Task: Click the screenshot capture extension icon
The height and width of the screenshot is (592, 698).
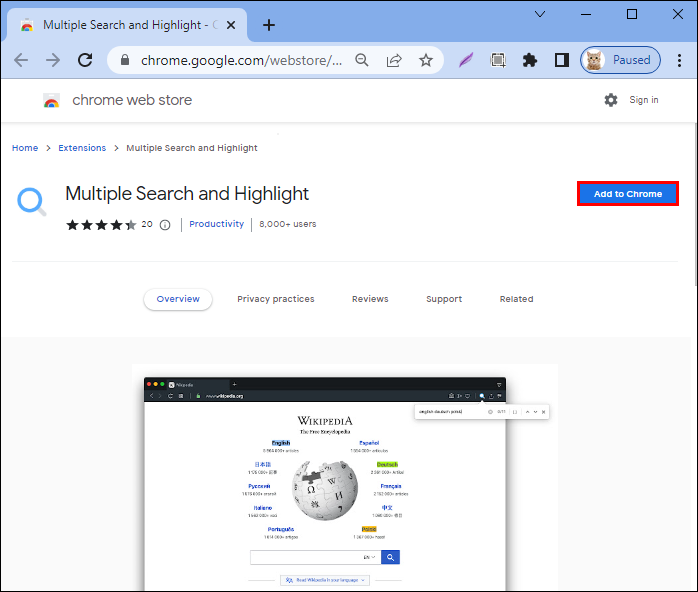Action: tap(498, 60)
